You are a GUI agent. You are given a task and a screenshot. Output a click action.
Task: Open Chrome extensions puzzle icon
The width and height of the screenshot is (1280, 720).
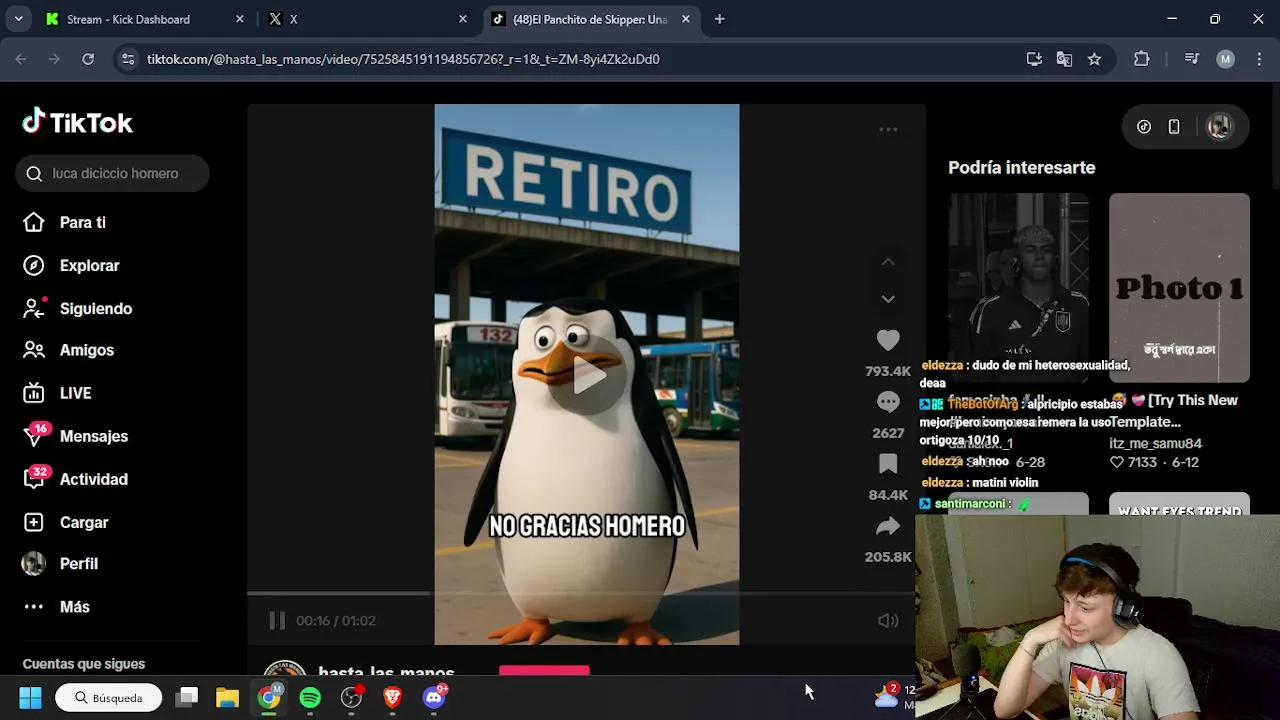(x=1142, y=59)
